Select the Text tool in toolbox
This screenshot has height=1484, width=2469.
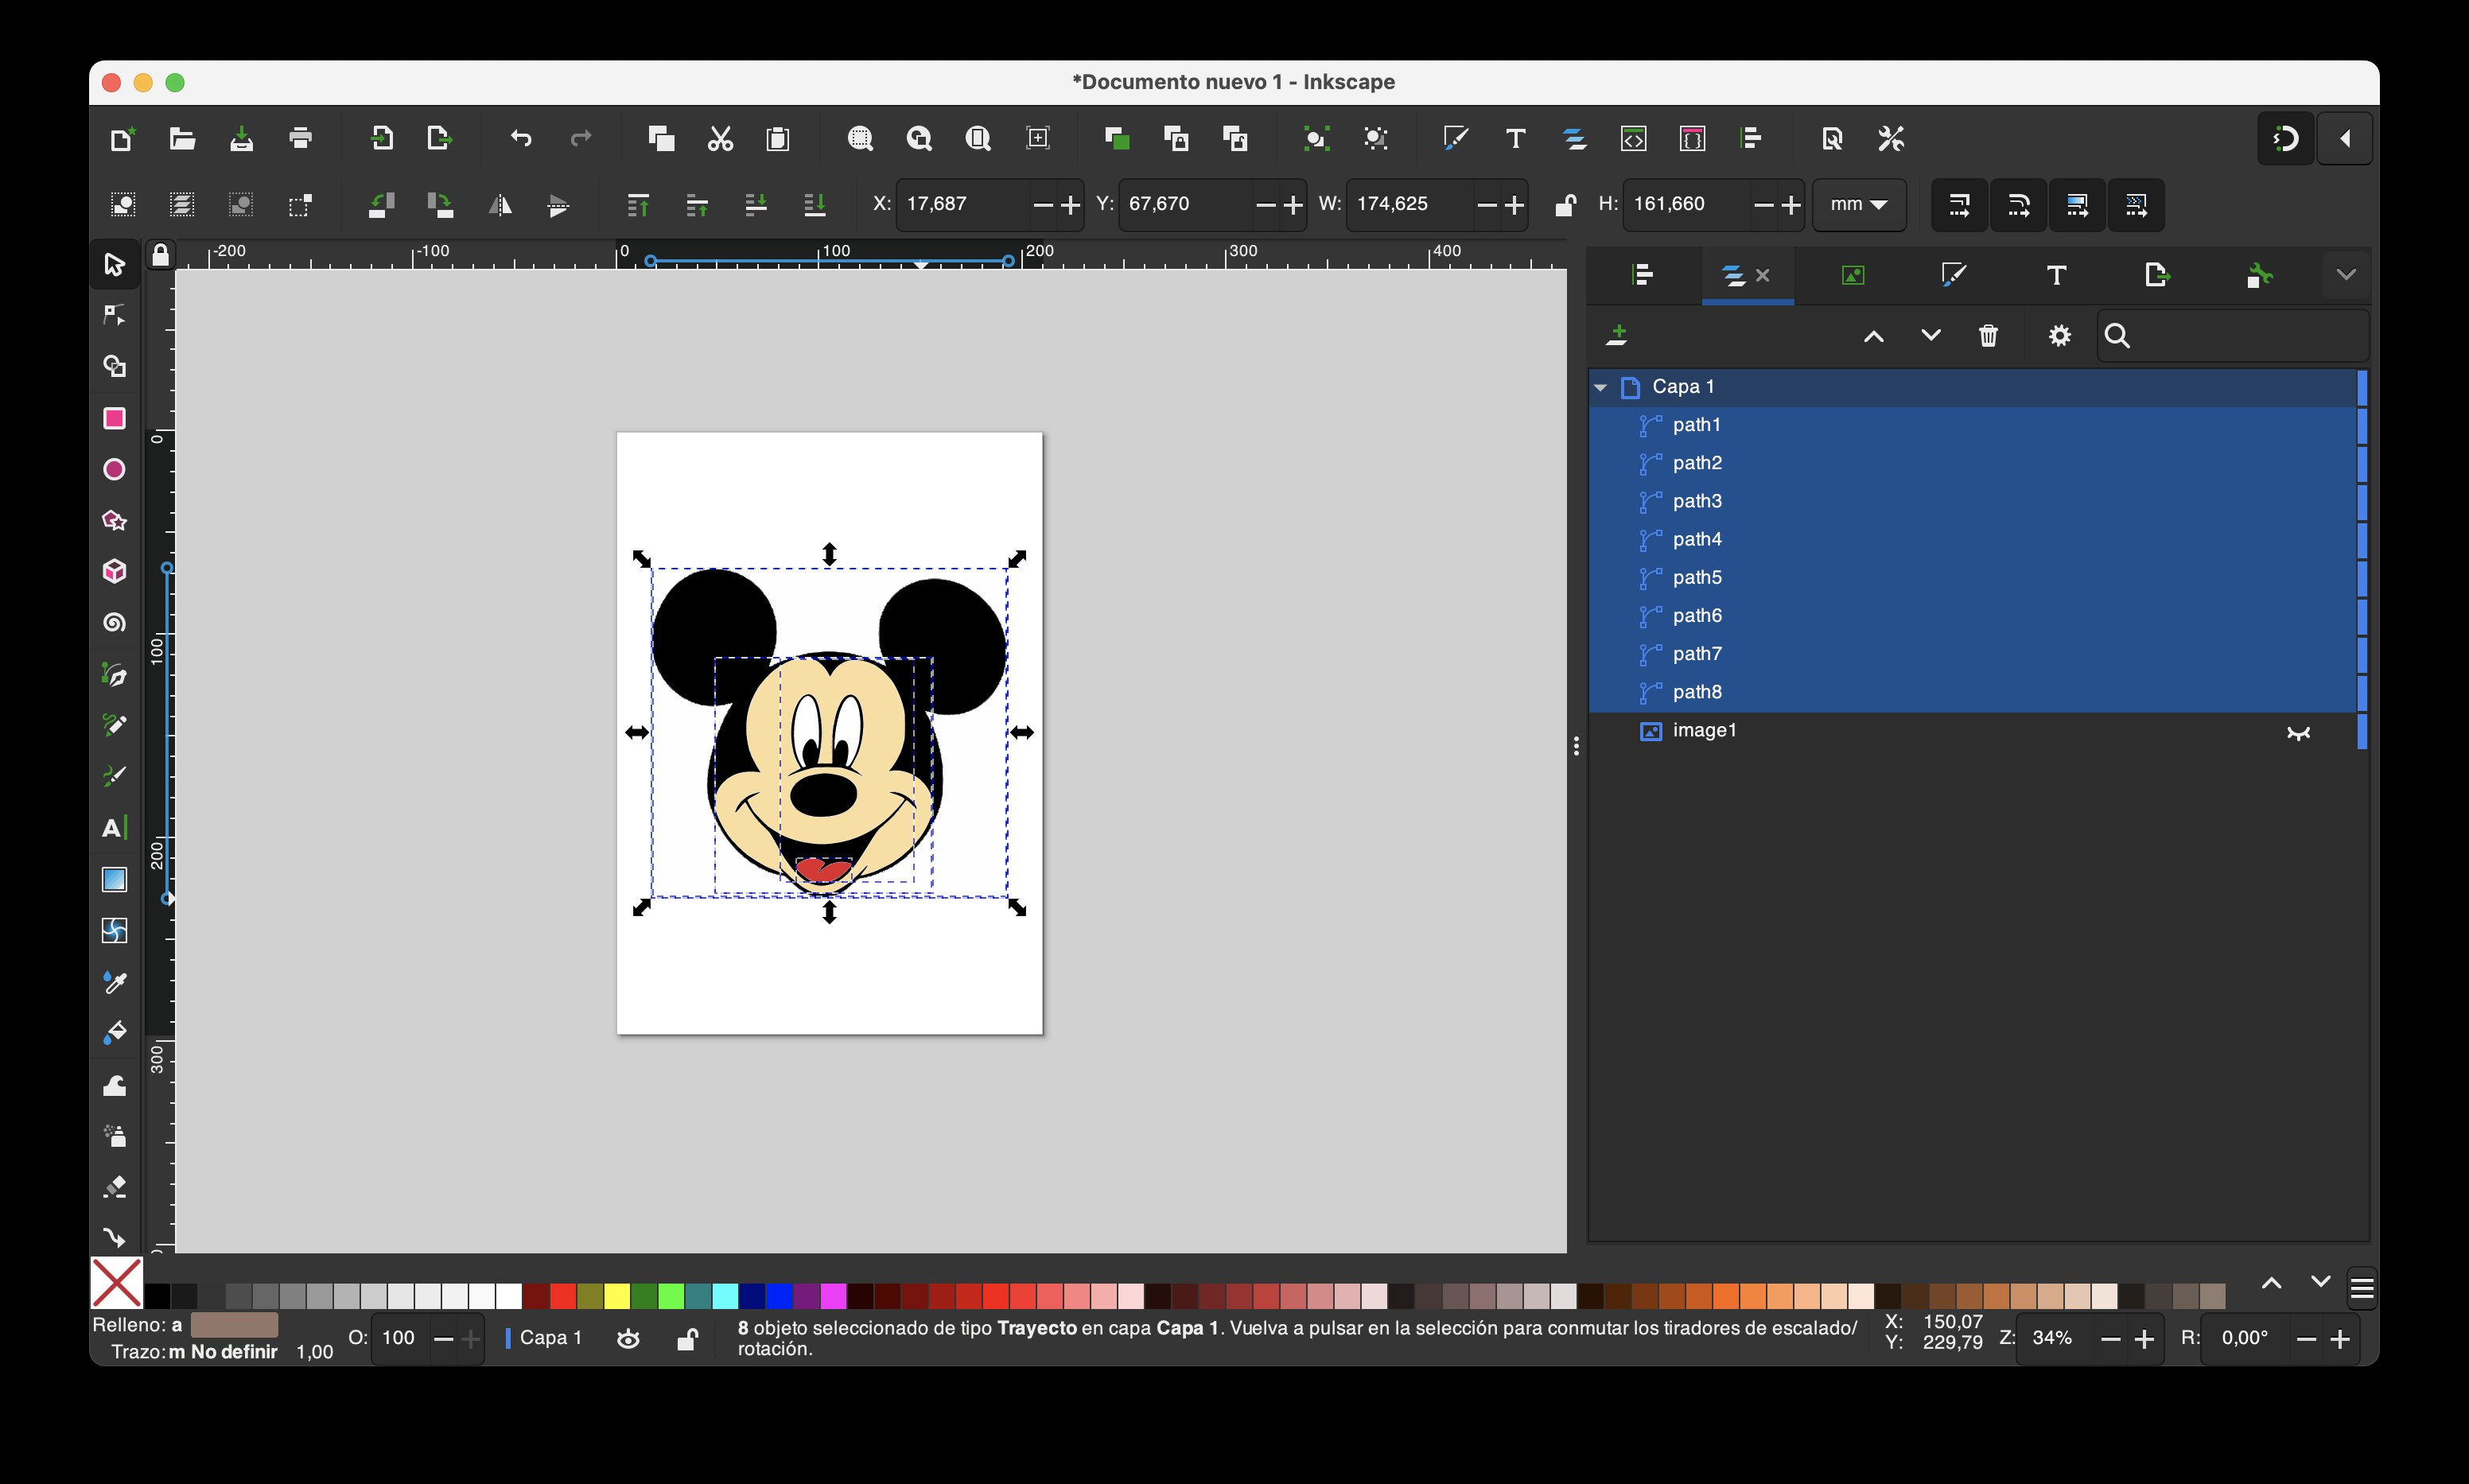[x=114, y=828]
